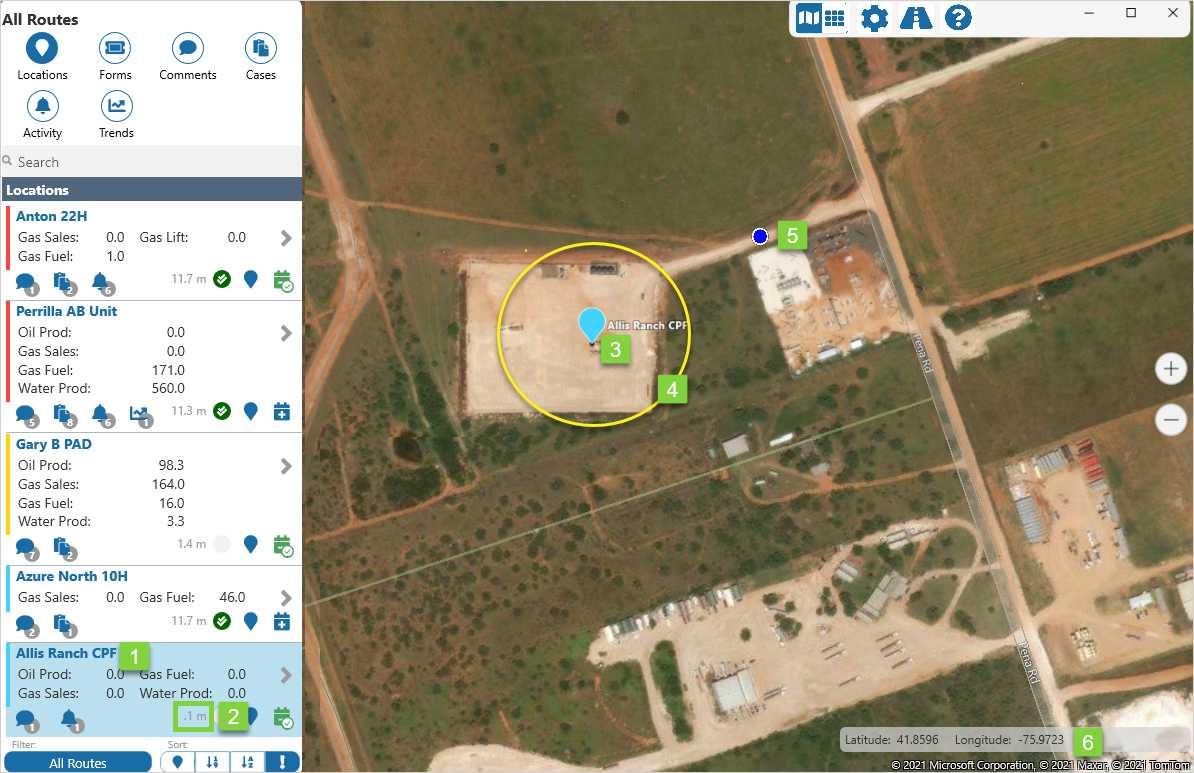1194x773 pixels.
Task: Sort locations by distance pin
Action: pos(177,762)
